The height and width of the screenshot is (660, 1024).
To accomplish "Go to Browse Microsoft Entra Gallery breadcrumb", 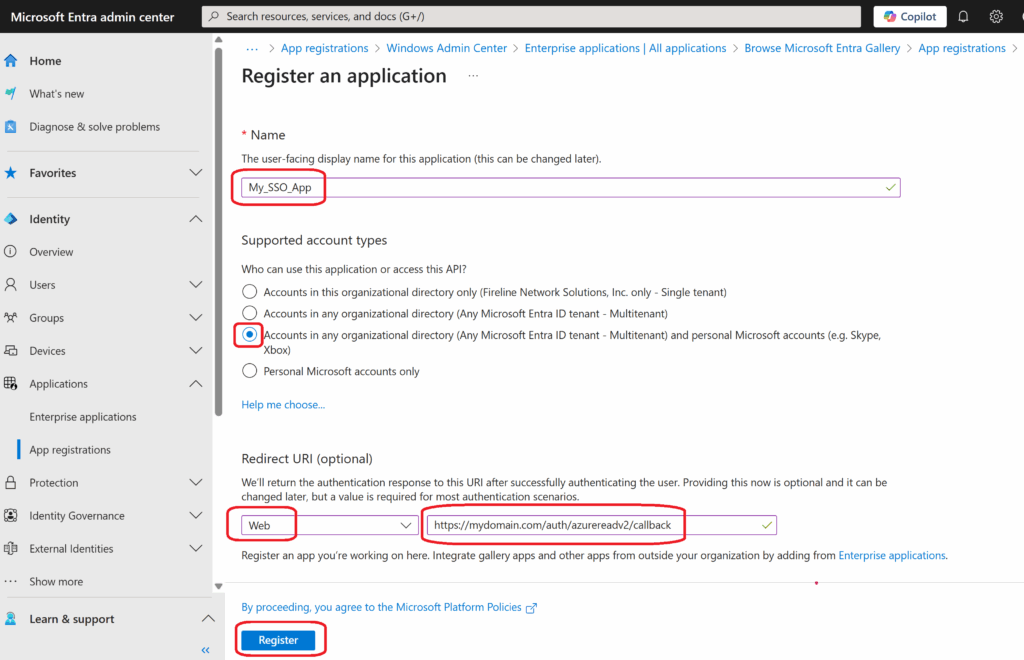I will click(822, 48).
